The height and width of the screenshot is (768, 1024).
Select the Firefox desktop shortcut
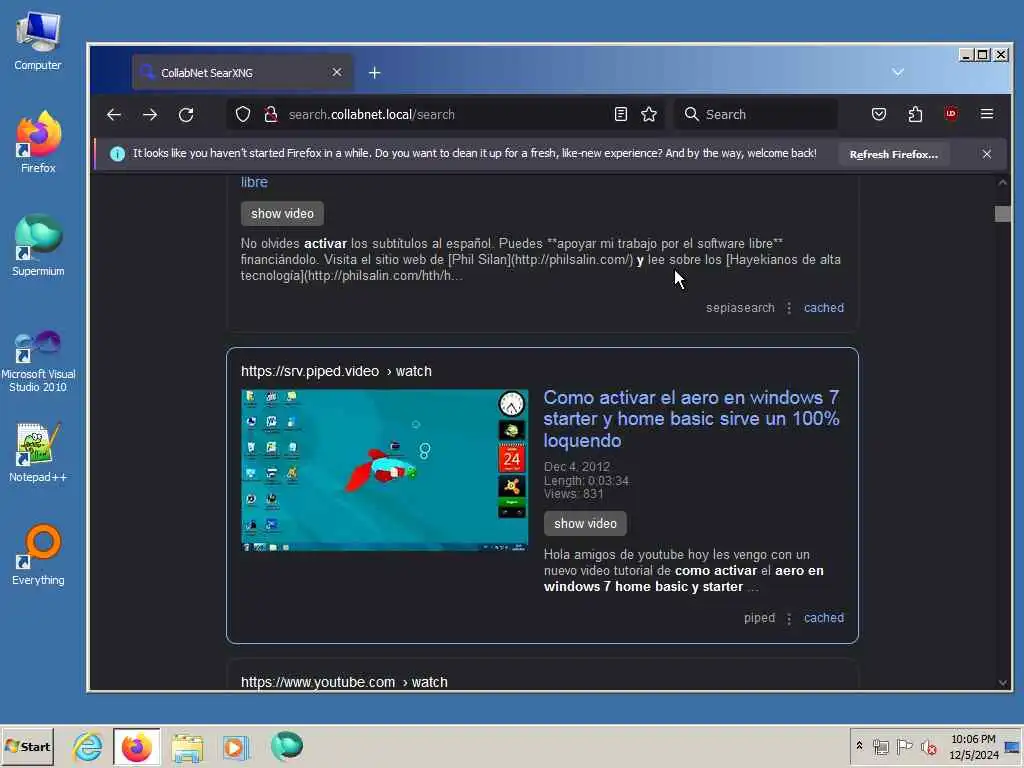pos(38,142)
